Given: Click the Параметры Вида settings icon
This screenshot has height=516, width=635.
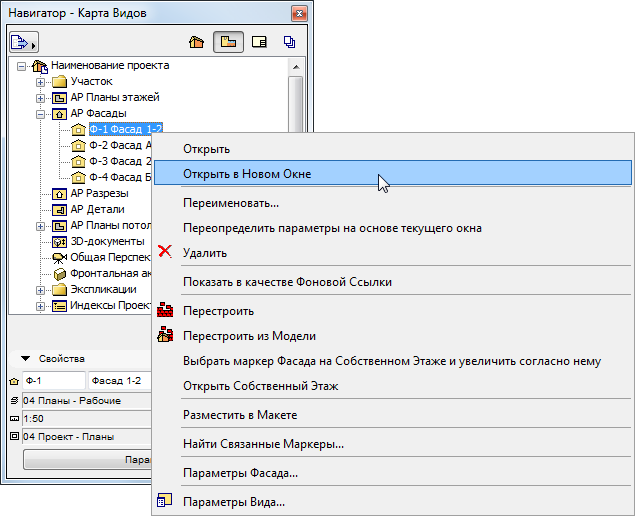Looking at the screenshot, I should click(x=164, y=501).
